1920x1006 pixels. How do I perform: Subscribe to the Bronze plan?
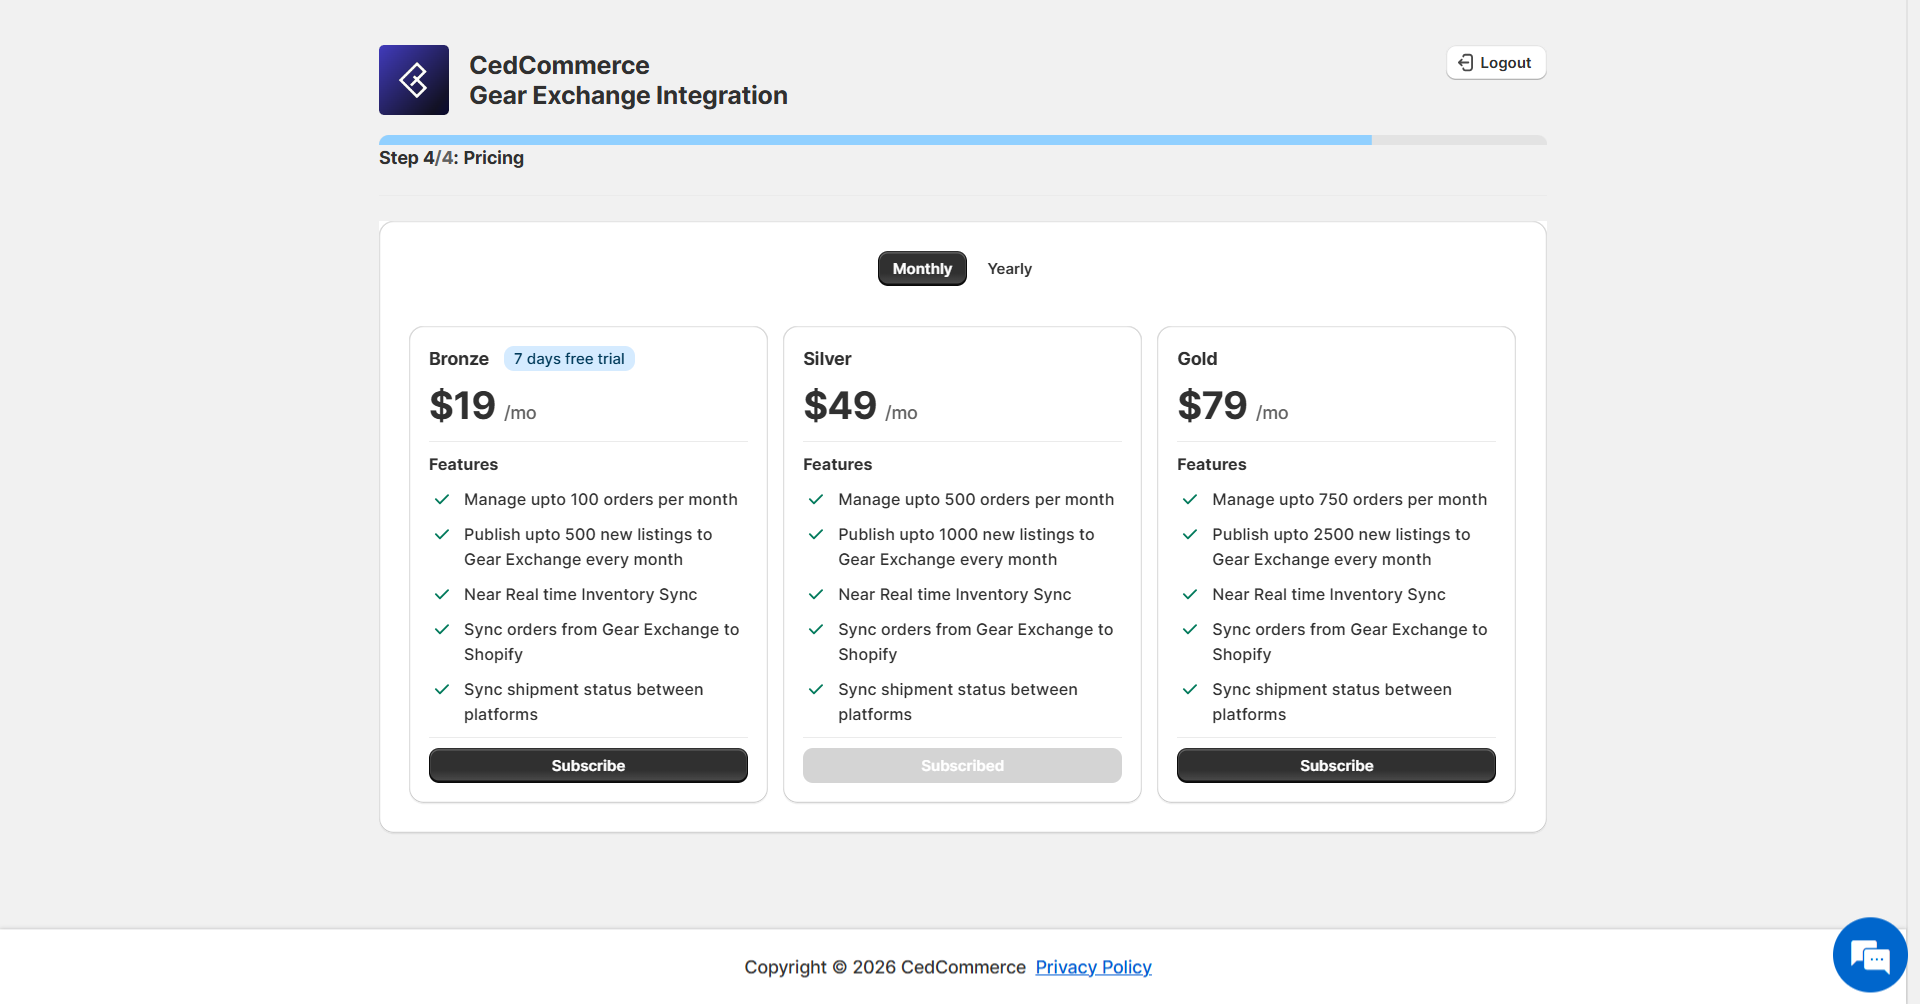(588, 766)
